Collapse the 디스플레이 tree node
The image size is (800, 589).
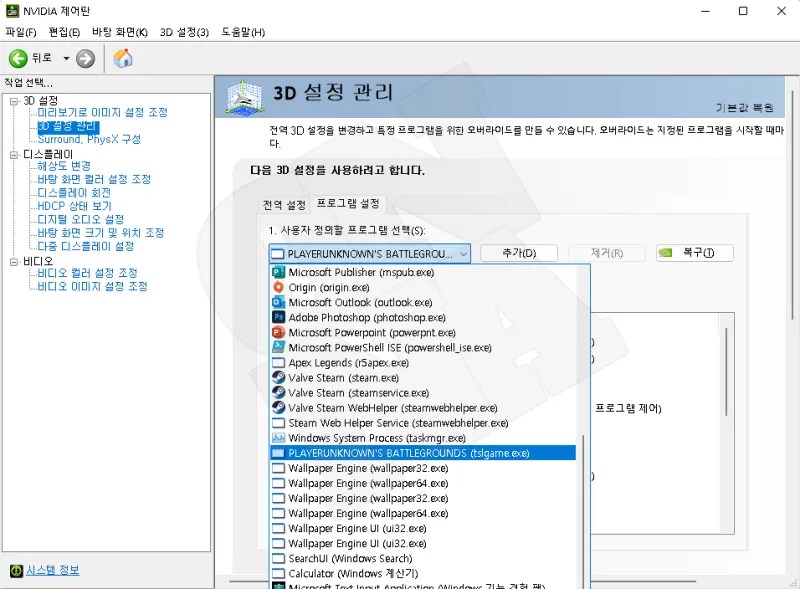coord(14,155)
